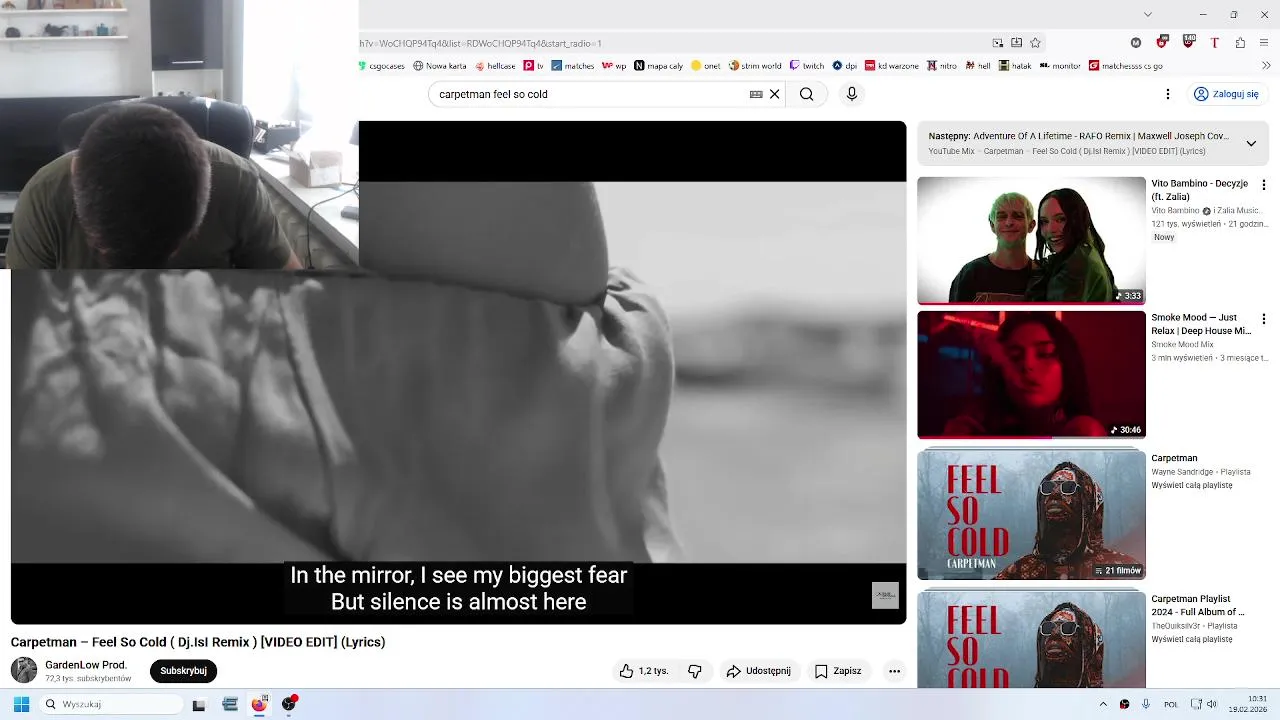Click the microphone icon in system tray
The image size is (1280, 720).
pos(1146,704)
